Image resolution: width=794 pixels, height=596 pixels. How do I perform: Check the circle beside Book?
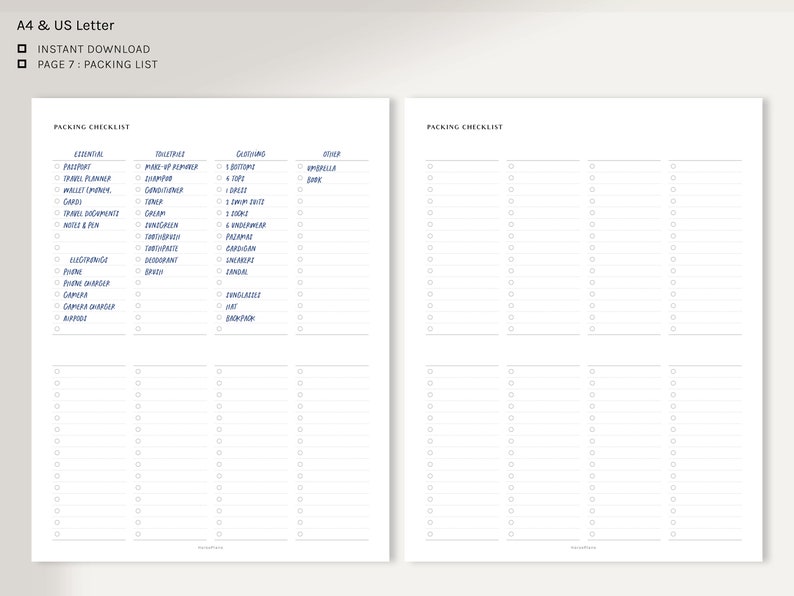(300, 178)
